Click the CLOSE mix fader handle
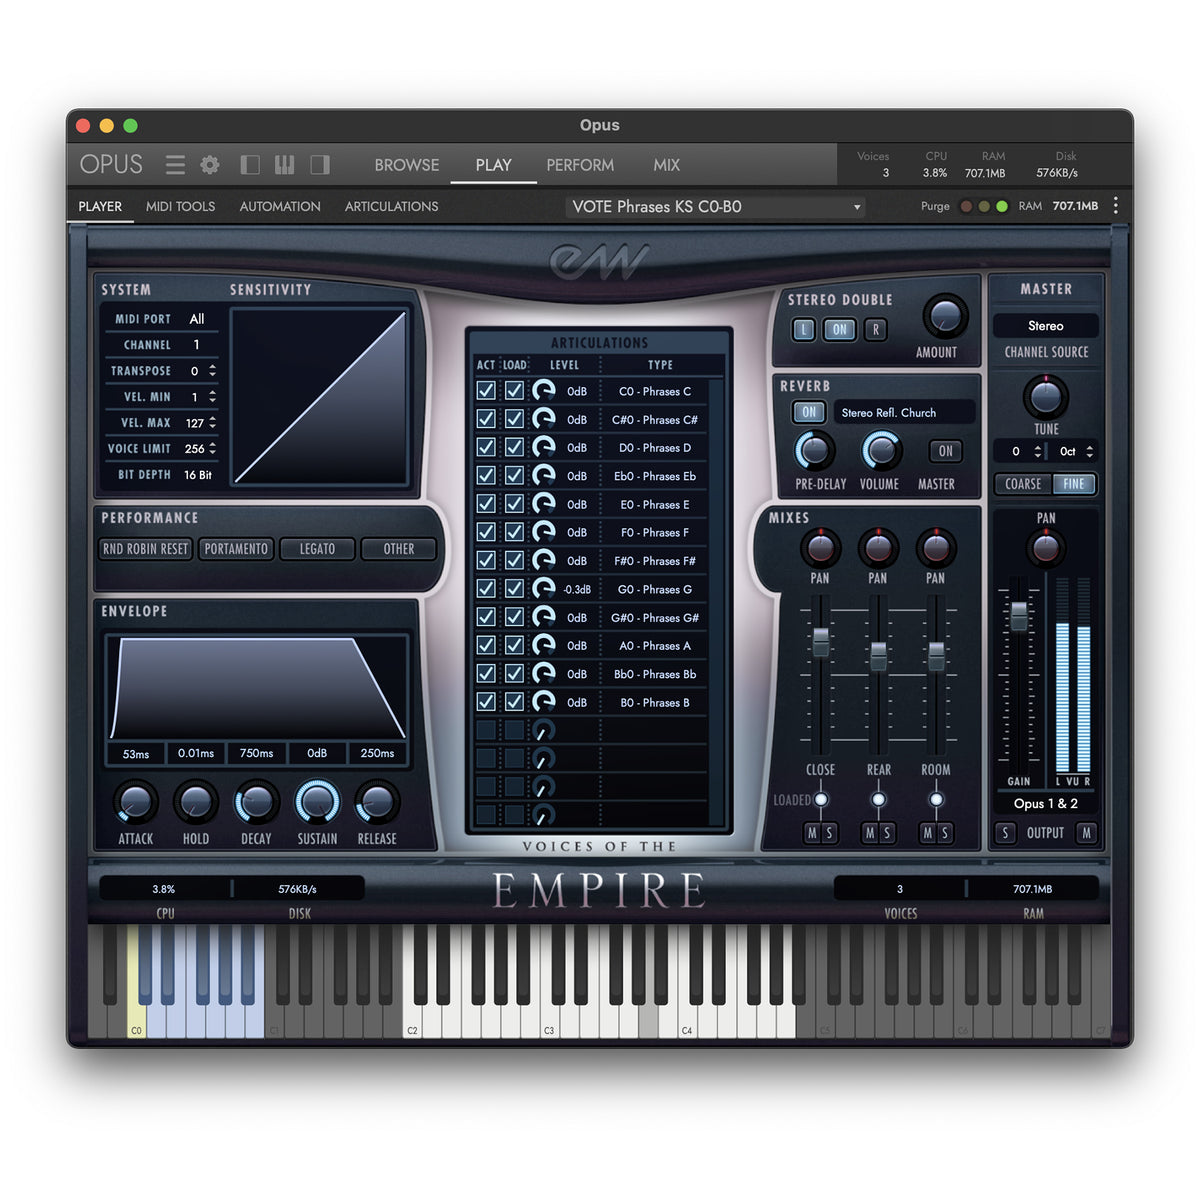 820,642
